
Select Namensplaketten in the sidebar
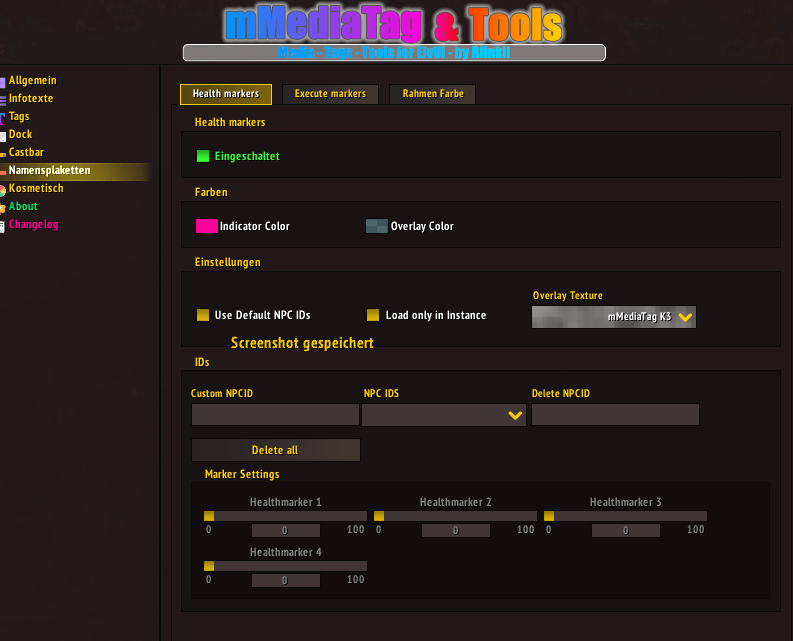click(50, 171)
